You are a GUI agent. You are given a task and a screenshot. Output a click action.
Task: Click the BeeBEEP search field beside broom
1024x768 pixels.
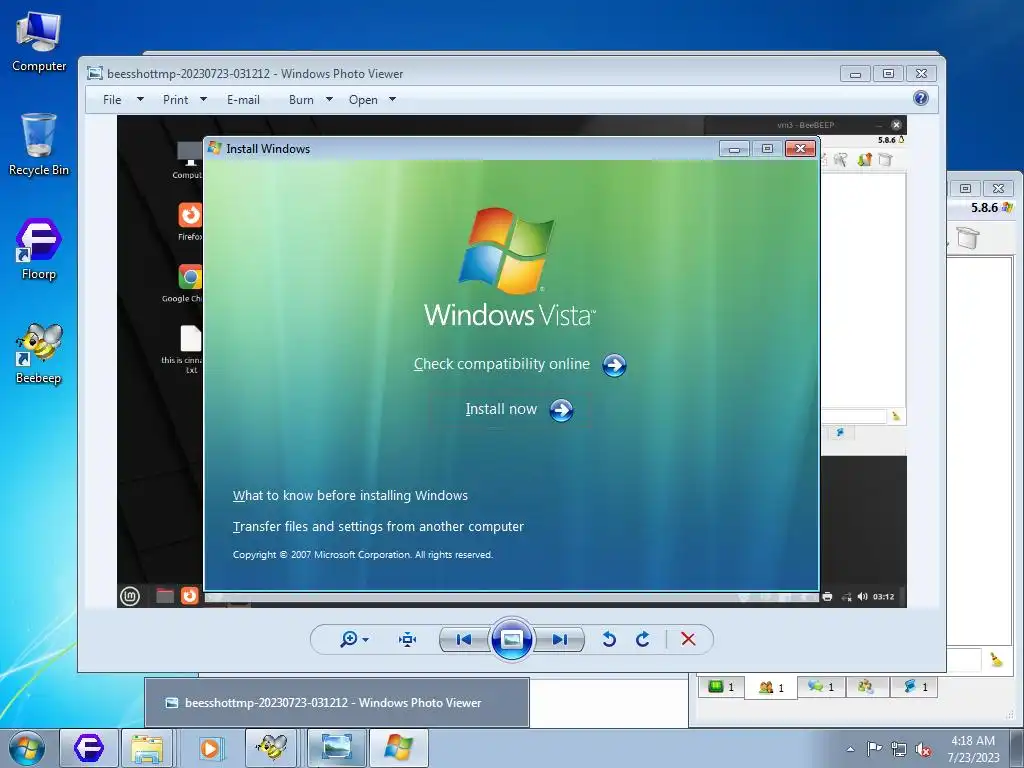click(x=964, y=660)
